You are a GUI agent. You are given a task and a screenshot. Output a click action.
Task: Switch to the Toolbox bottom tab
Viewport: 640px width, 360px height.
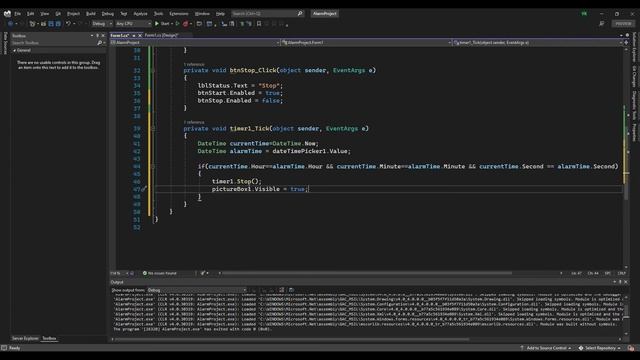(x=49, y=338)
